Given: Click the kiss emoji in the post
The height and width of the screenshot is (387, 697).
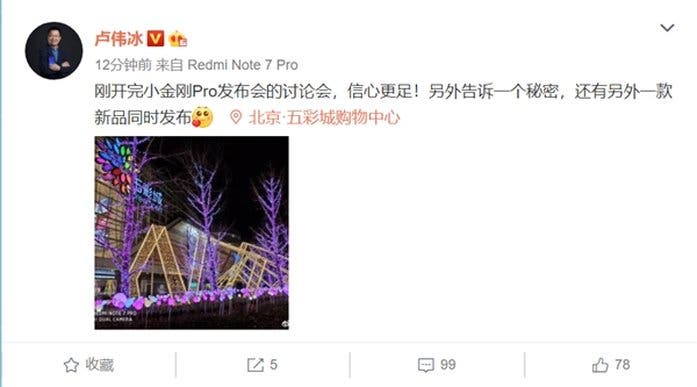Looking at the screenshot, I should click(203, 117).
